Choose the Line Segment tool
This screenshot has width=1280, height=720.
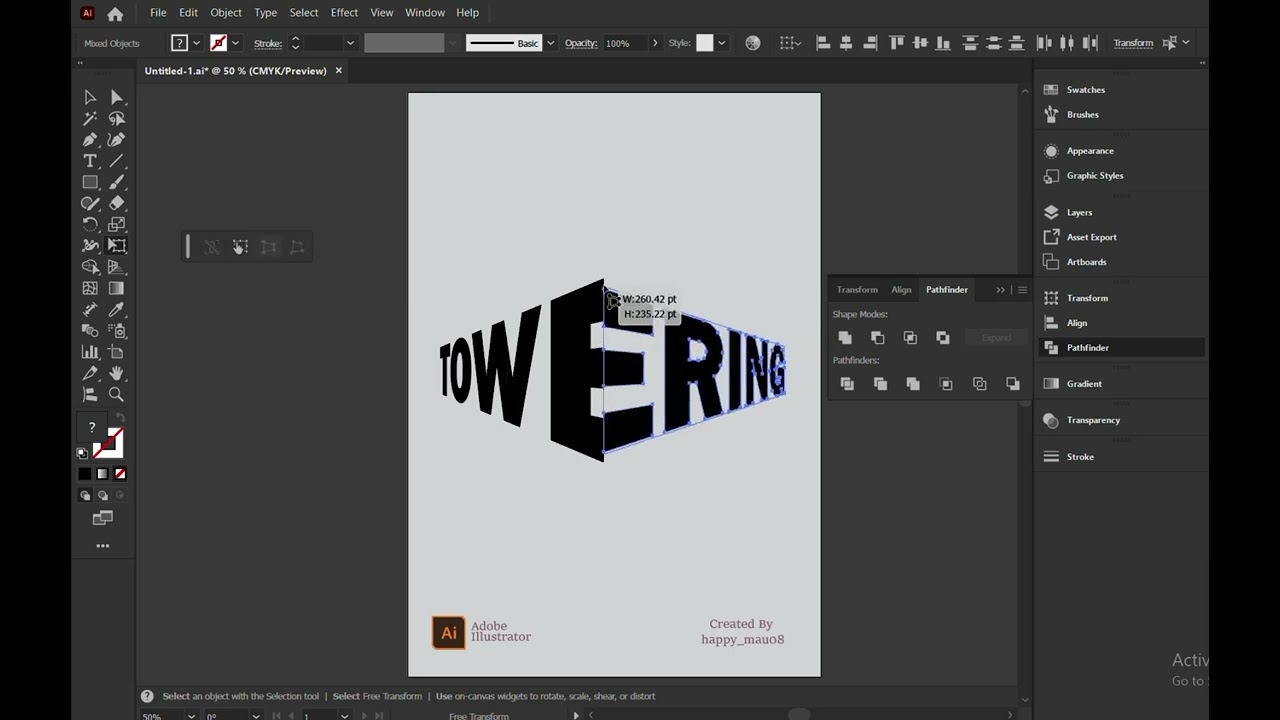[116, 161]
